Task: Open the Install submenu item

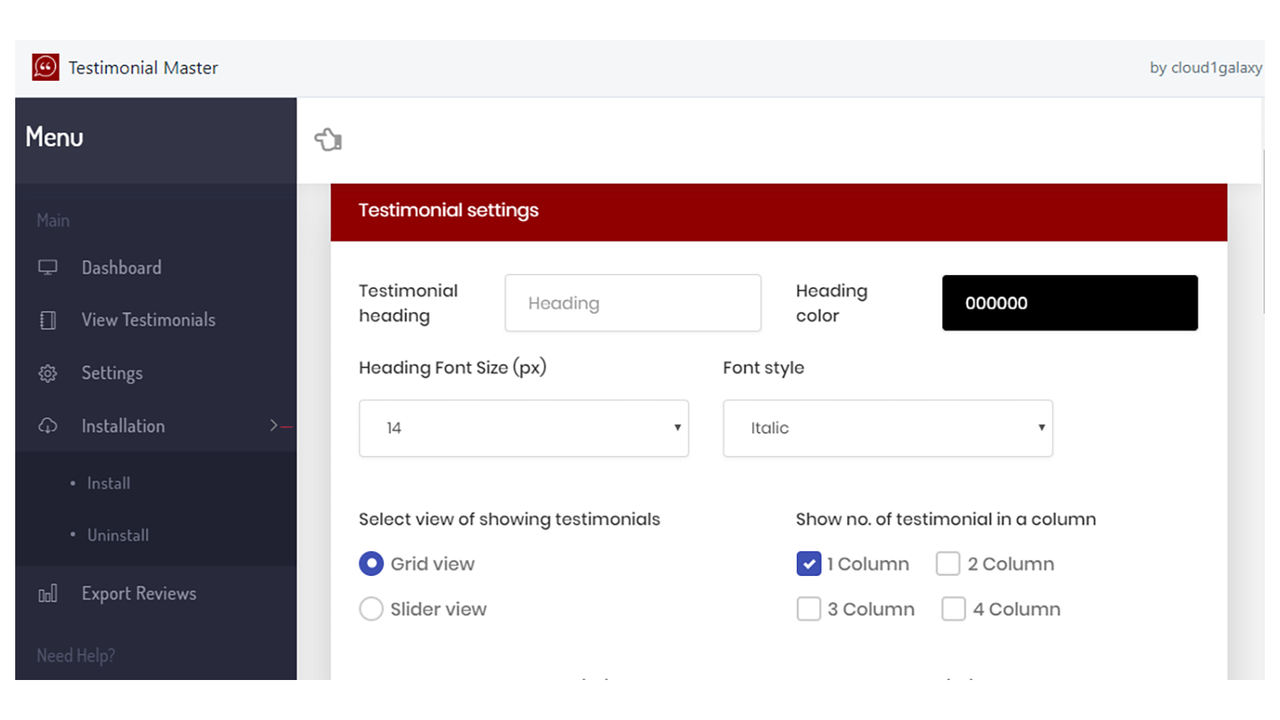Action: coord(108,483)
